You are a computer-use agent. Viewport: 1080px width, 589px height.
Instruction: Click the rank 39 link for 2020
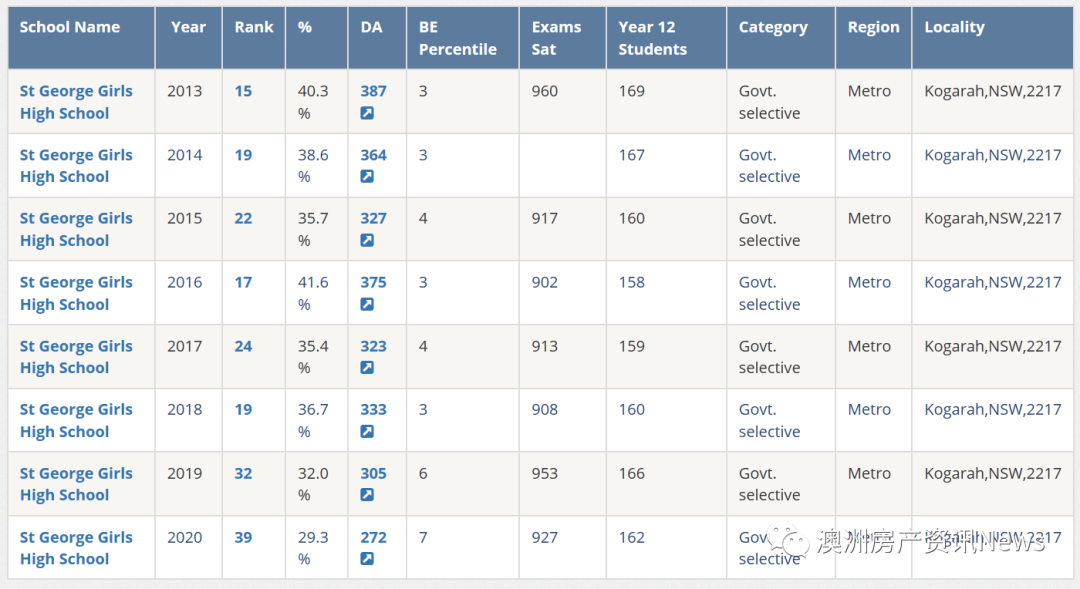[243, 537]
